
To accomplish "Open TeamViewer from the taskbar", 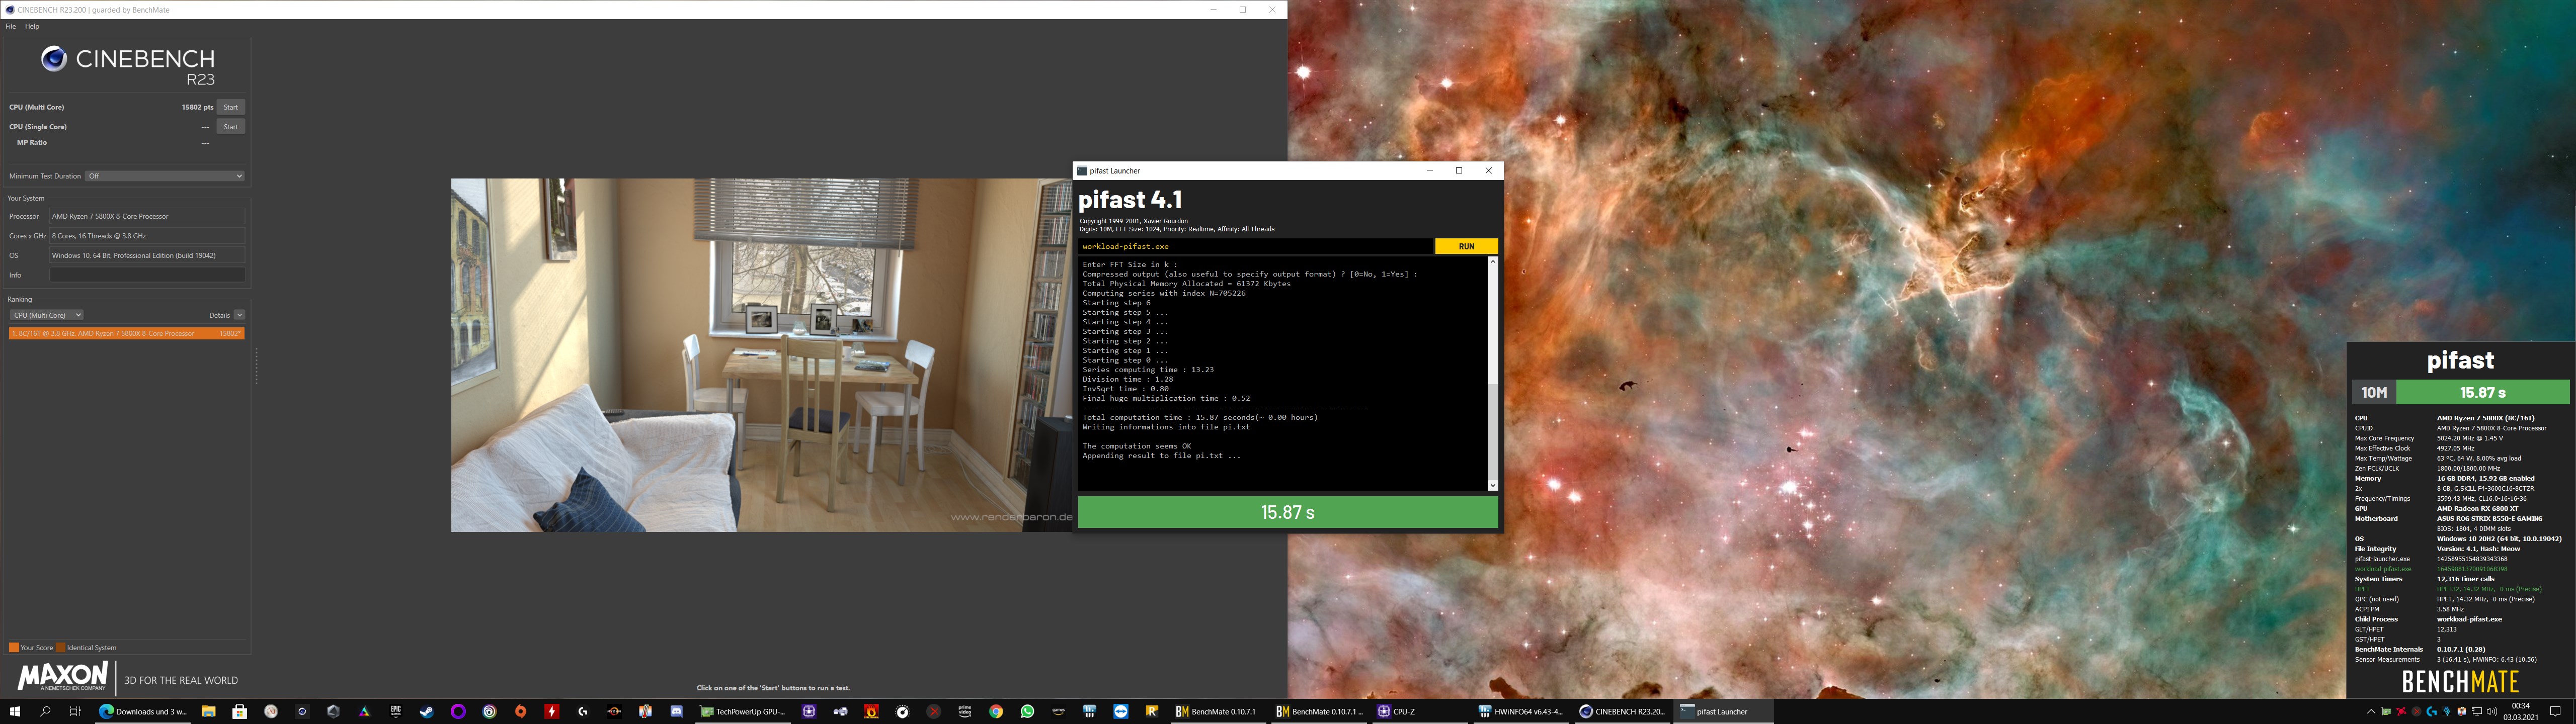I will pos(1120,712).
